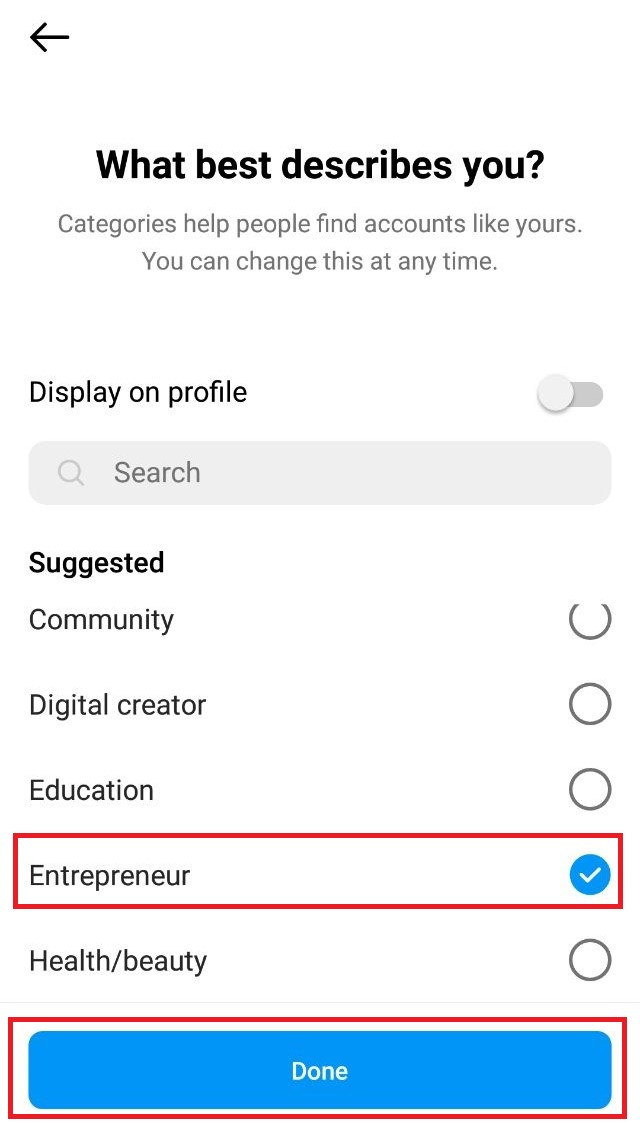Click the Community category label
Image resolution: width=640 pixels, height=1123 pixels.
pyautogui.click(x=101, y=620)
